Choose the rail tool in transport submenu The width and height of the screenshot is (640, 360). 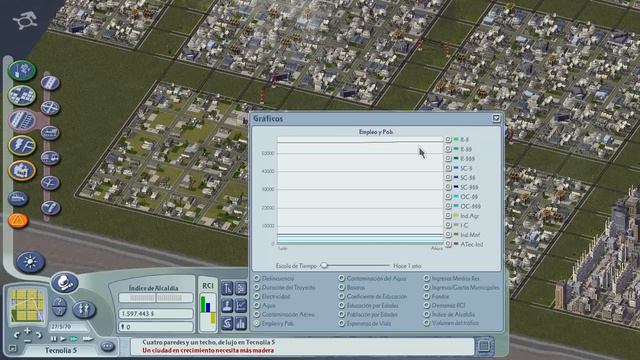[x=50, y=133]
